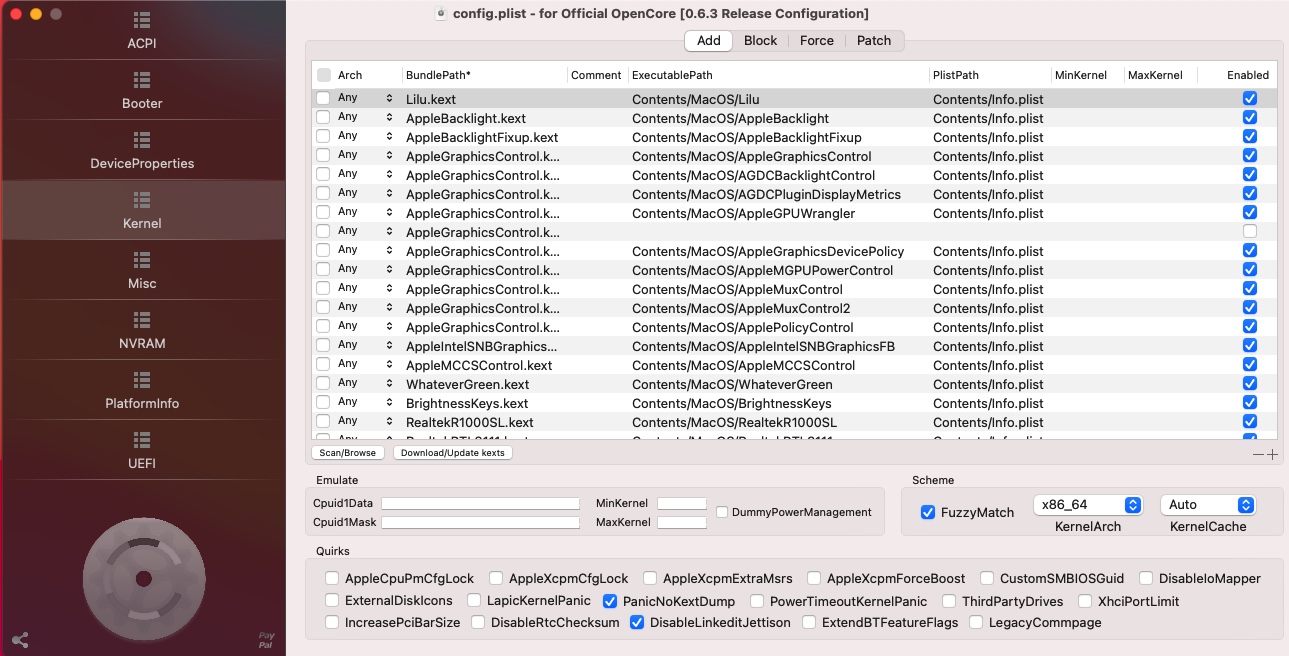
Task: Uncheck Enabled for WhateverGreen.kext
Action: [x=1250, y=384]
